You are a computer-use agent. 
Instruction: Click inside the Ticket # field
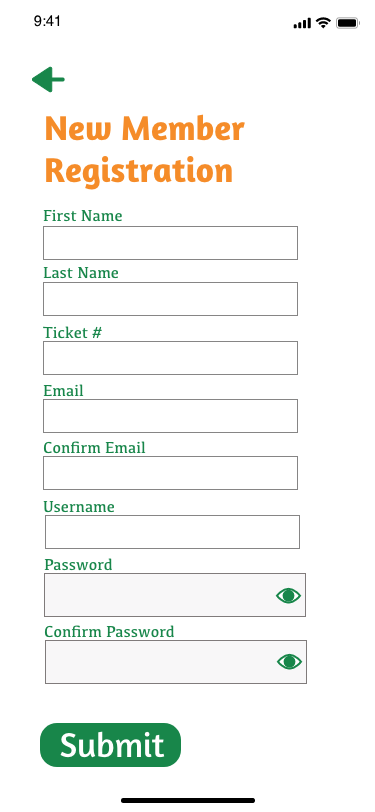tap(170, 358)
